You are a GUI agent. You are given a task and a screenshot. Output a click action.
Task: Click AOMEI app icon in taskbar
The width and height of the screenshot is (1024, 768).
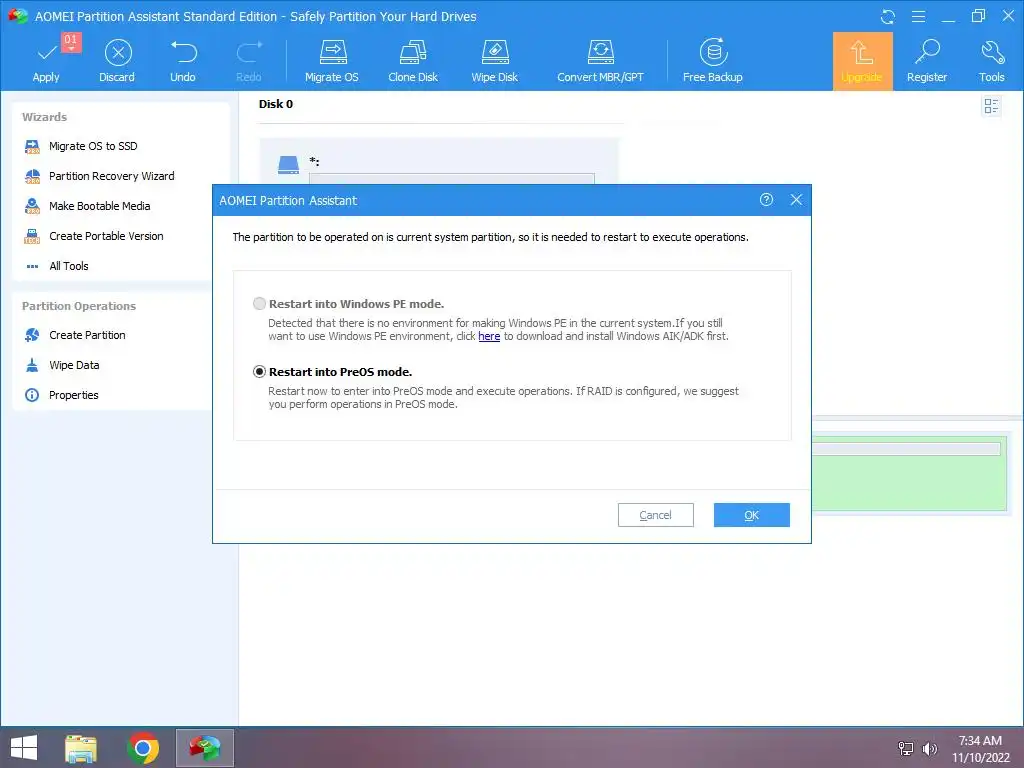coord(205,748)
